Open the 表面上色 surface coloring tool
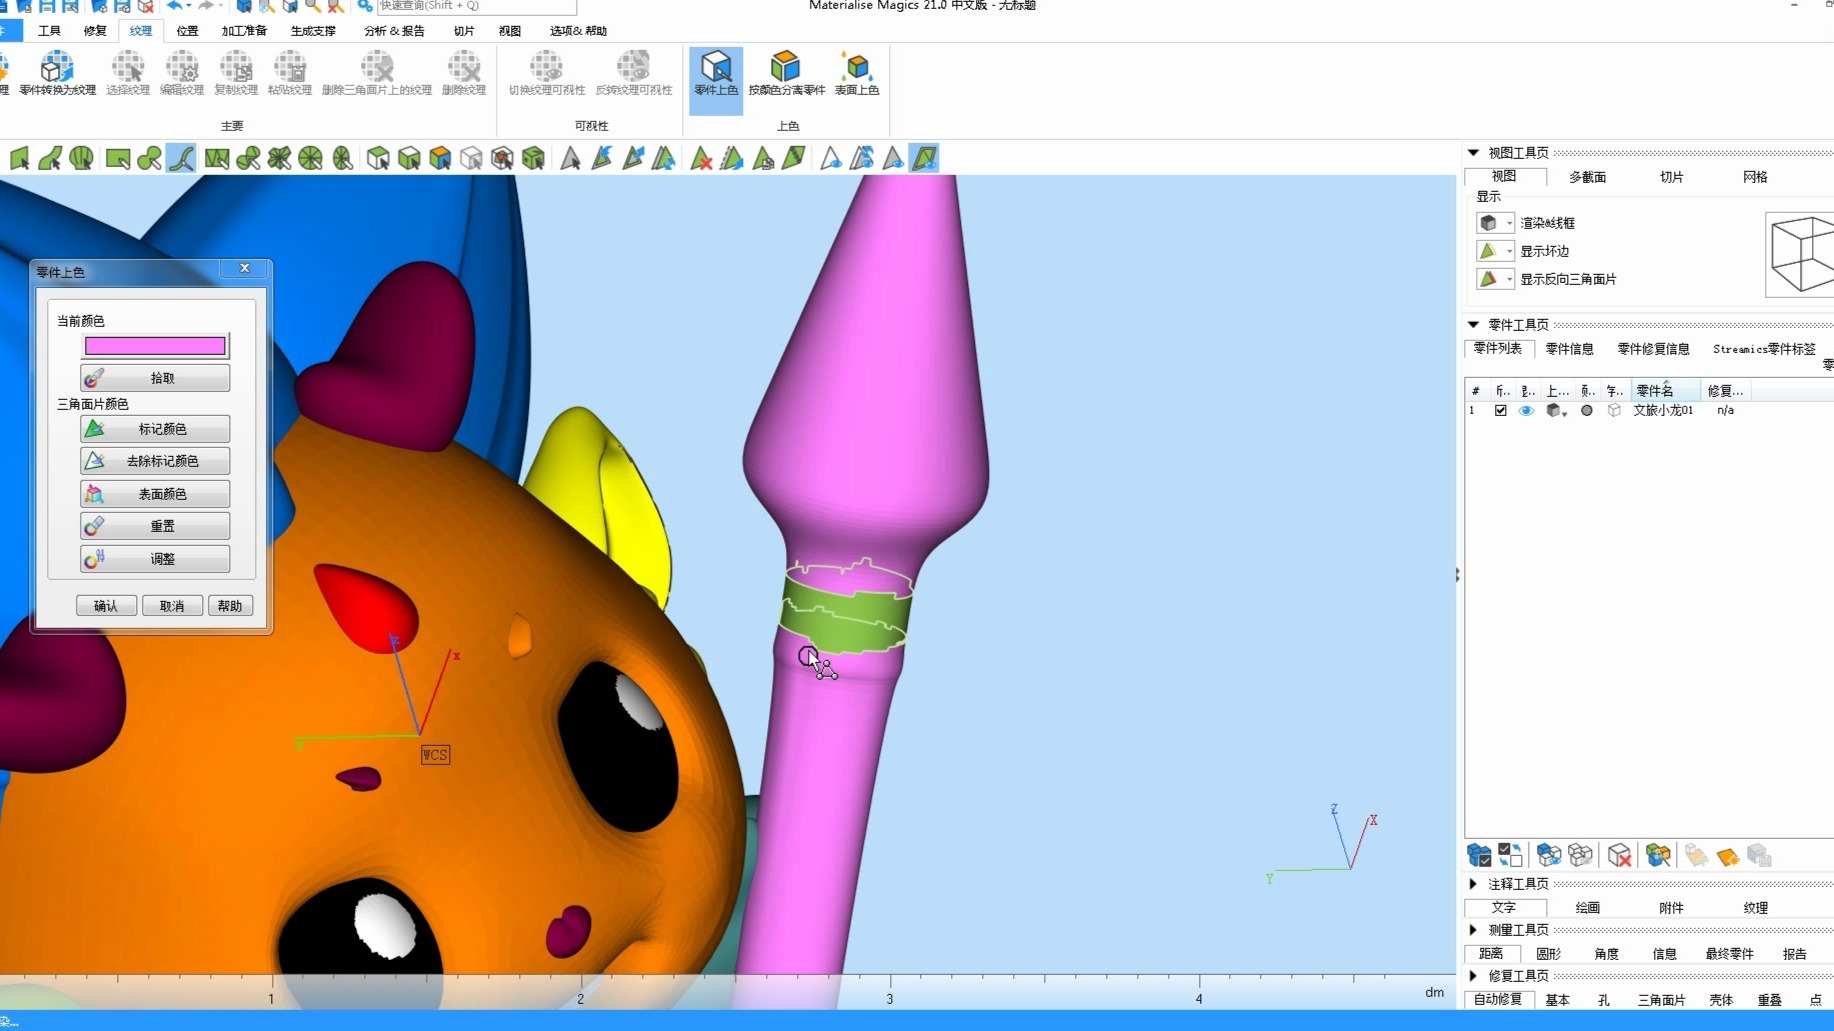The width and height of the screenshot is (1834, 1031). tap(857, 74)
